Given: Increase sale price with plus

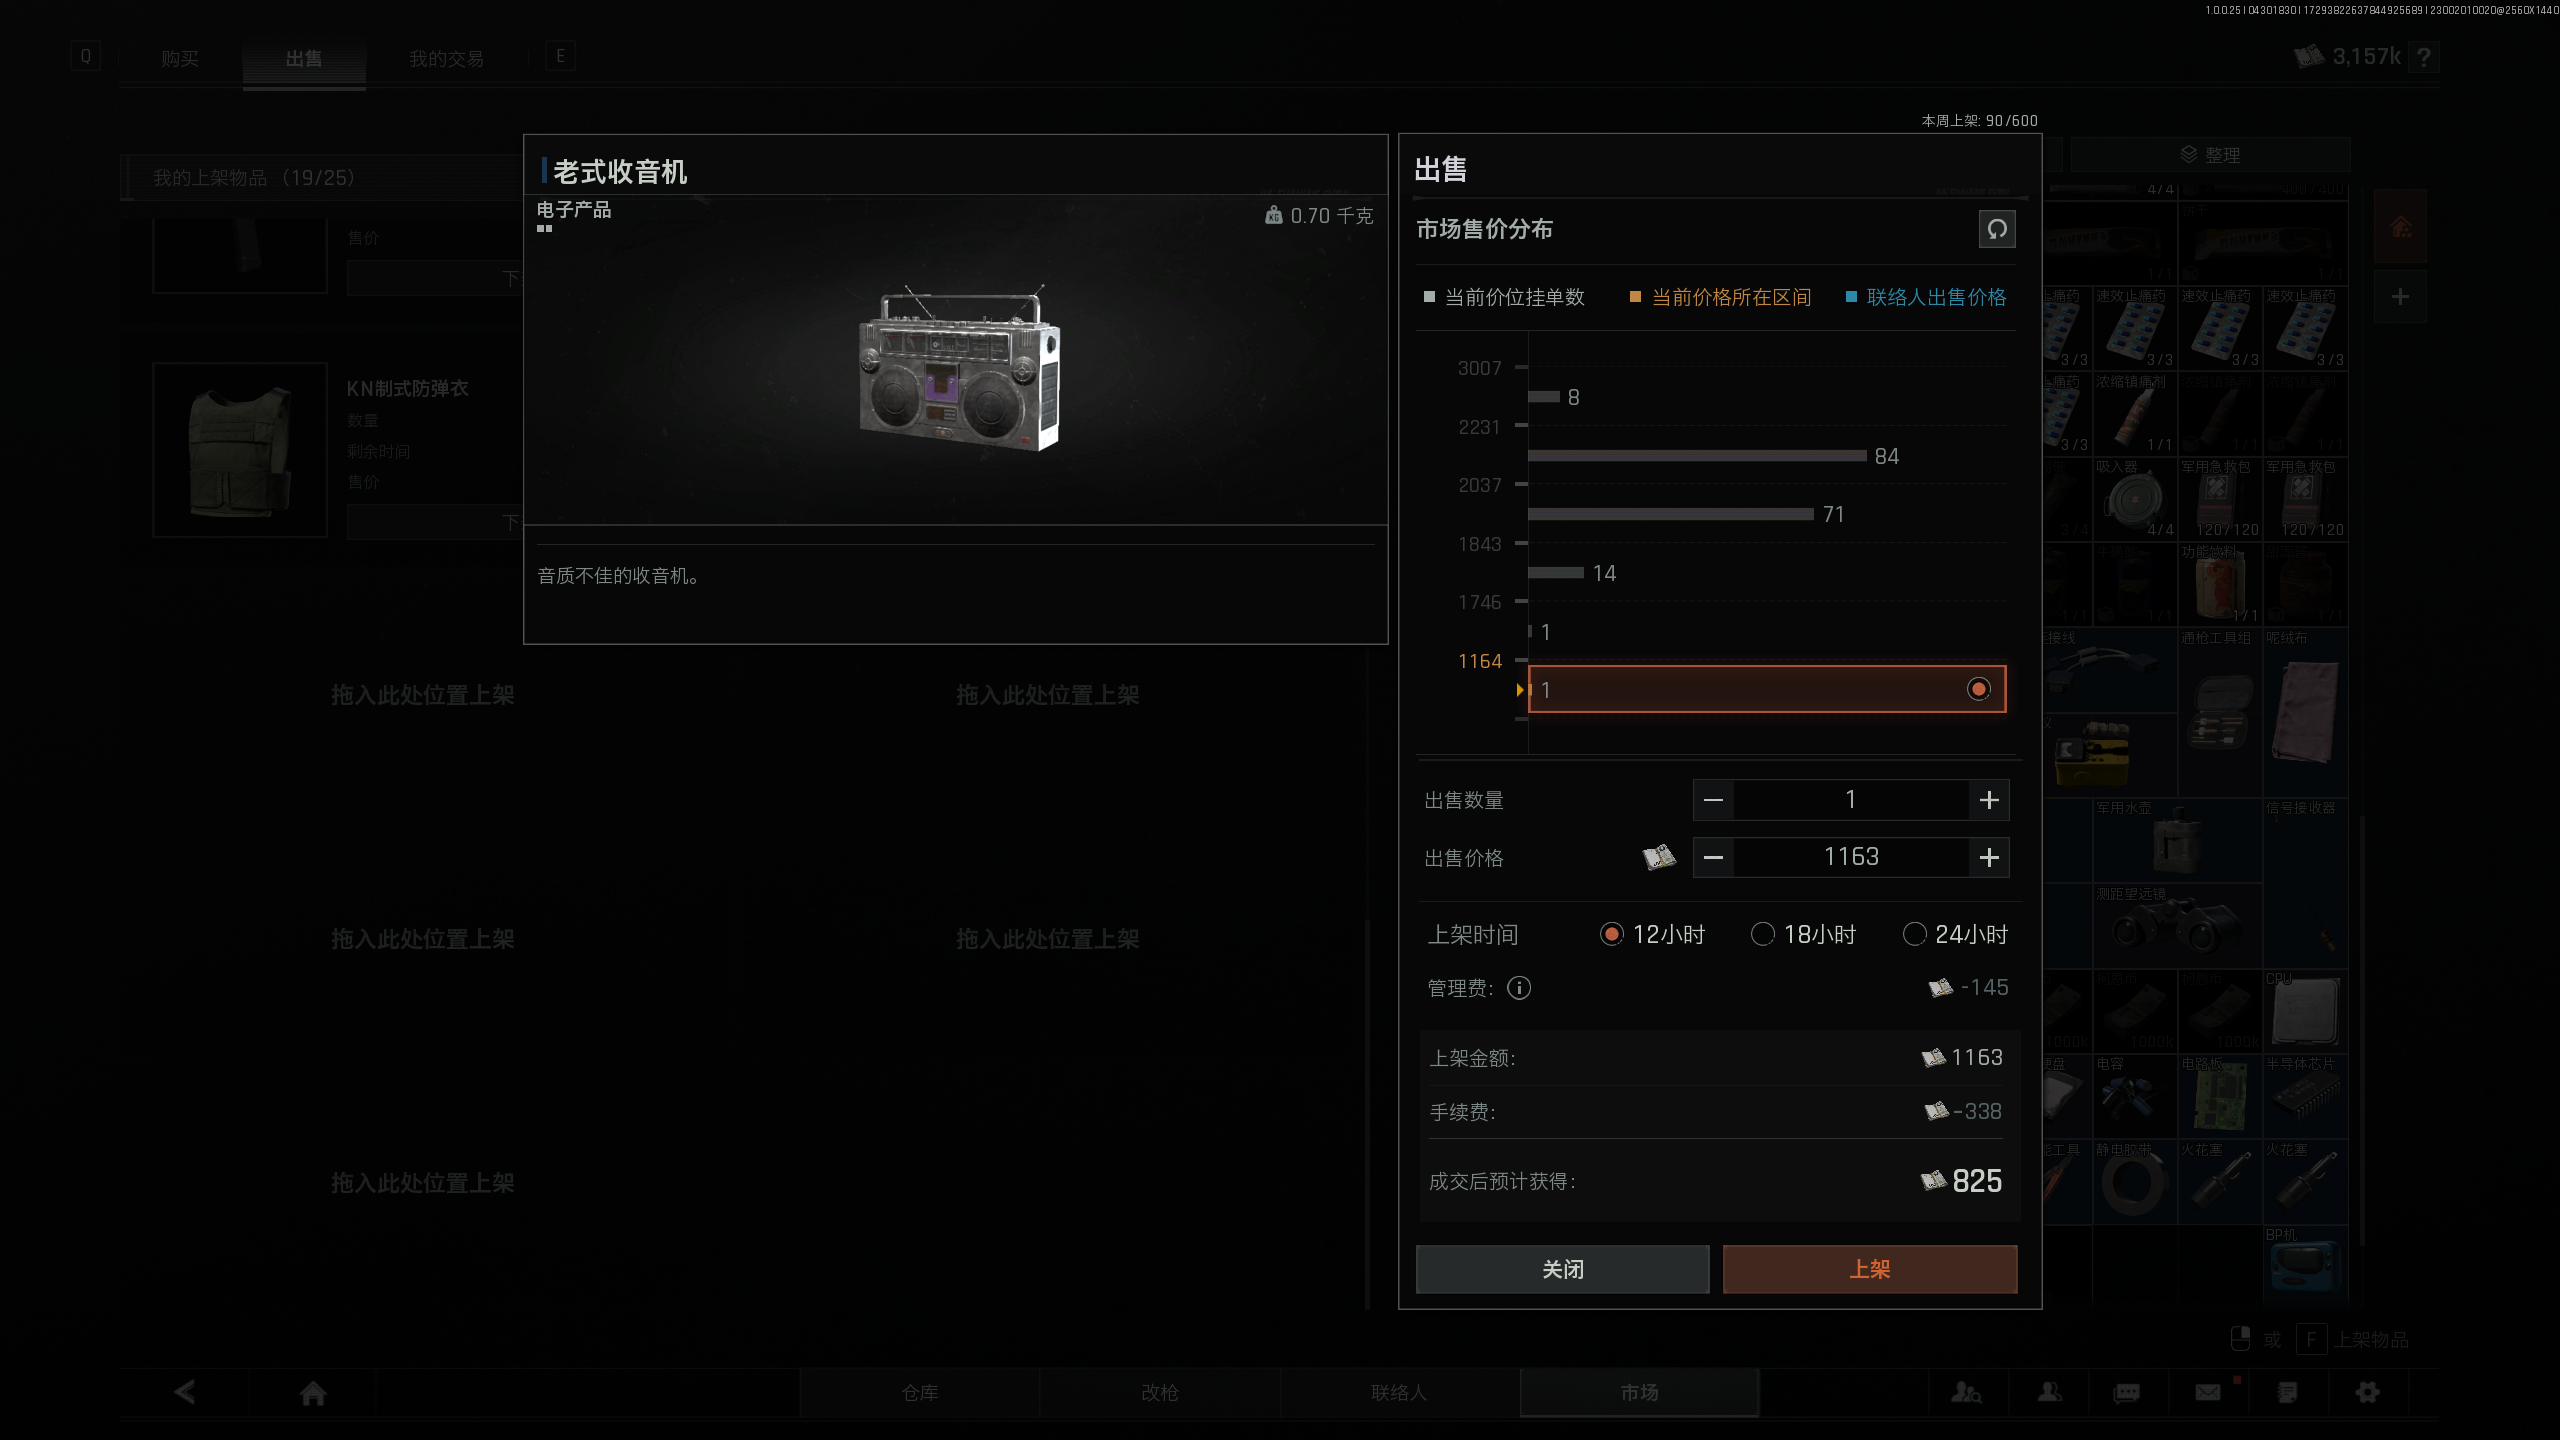Looking at the screenshot, I should tap(1989, 857).
